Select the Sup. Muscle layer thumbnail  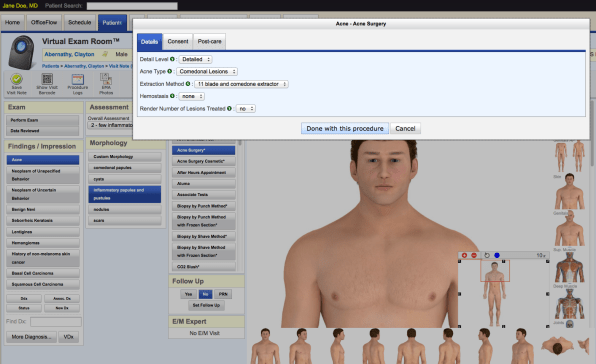tap(569, 268)
